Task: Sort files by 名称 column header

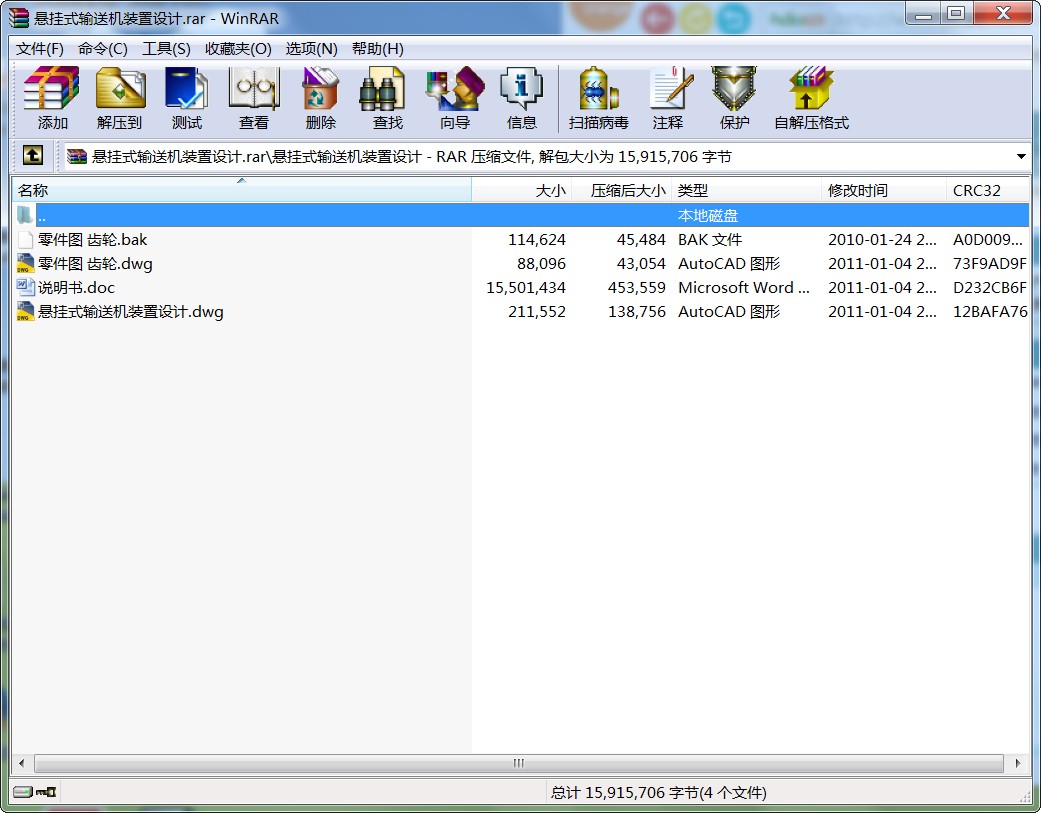Action: 242,190
